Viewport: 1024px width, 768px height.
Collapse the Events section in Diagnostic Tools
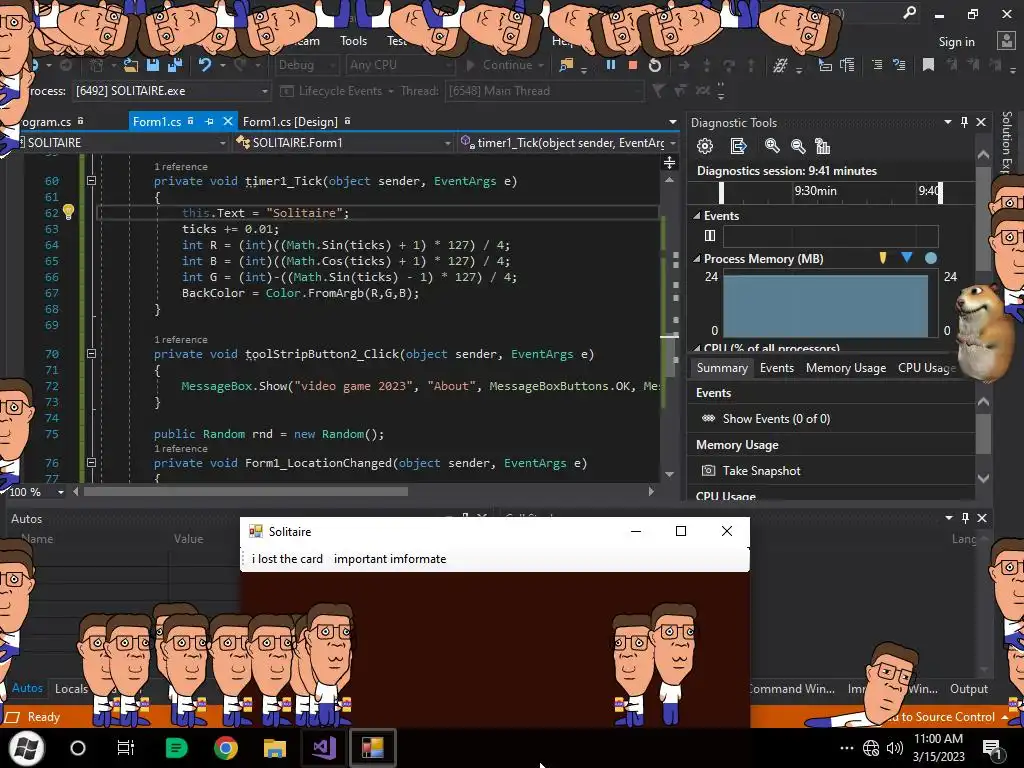[697, 216]
